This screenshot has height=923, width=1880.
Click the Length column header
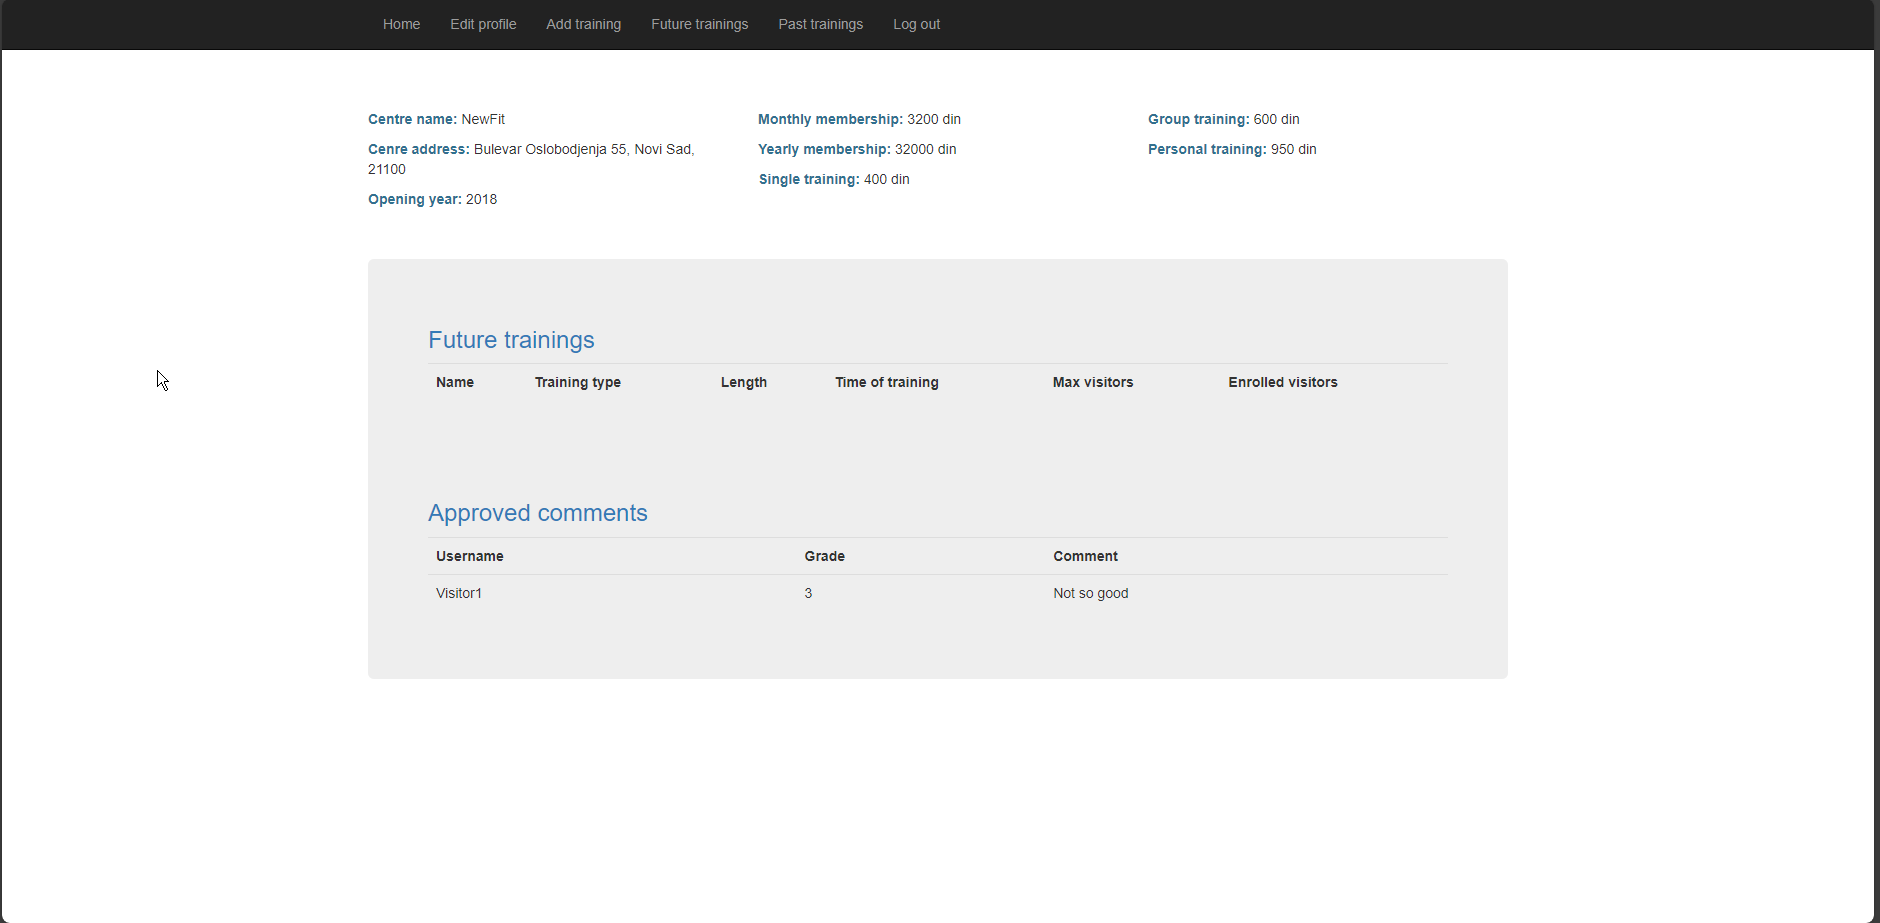[x=744, y=382]
